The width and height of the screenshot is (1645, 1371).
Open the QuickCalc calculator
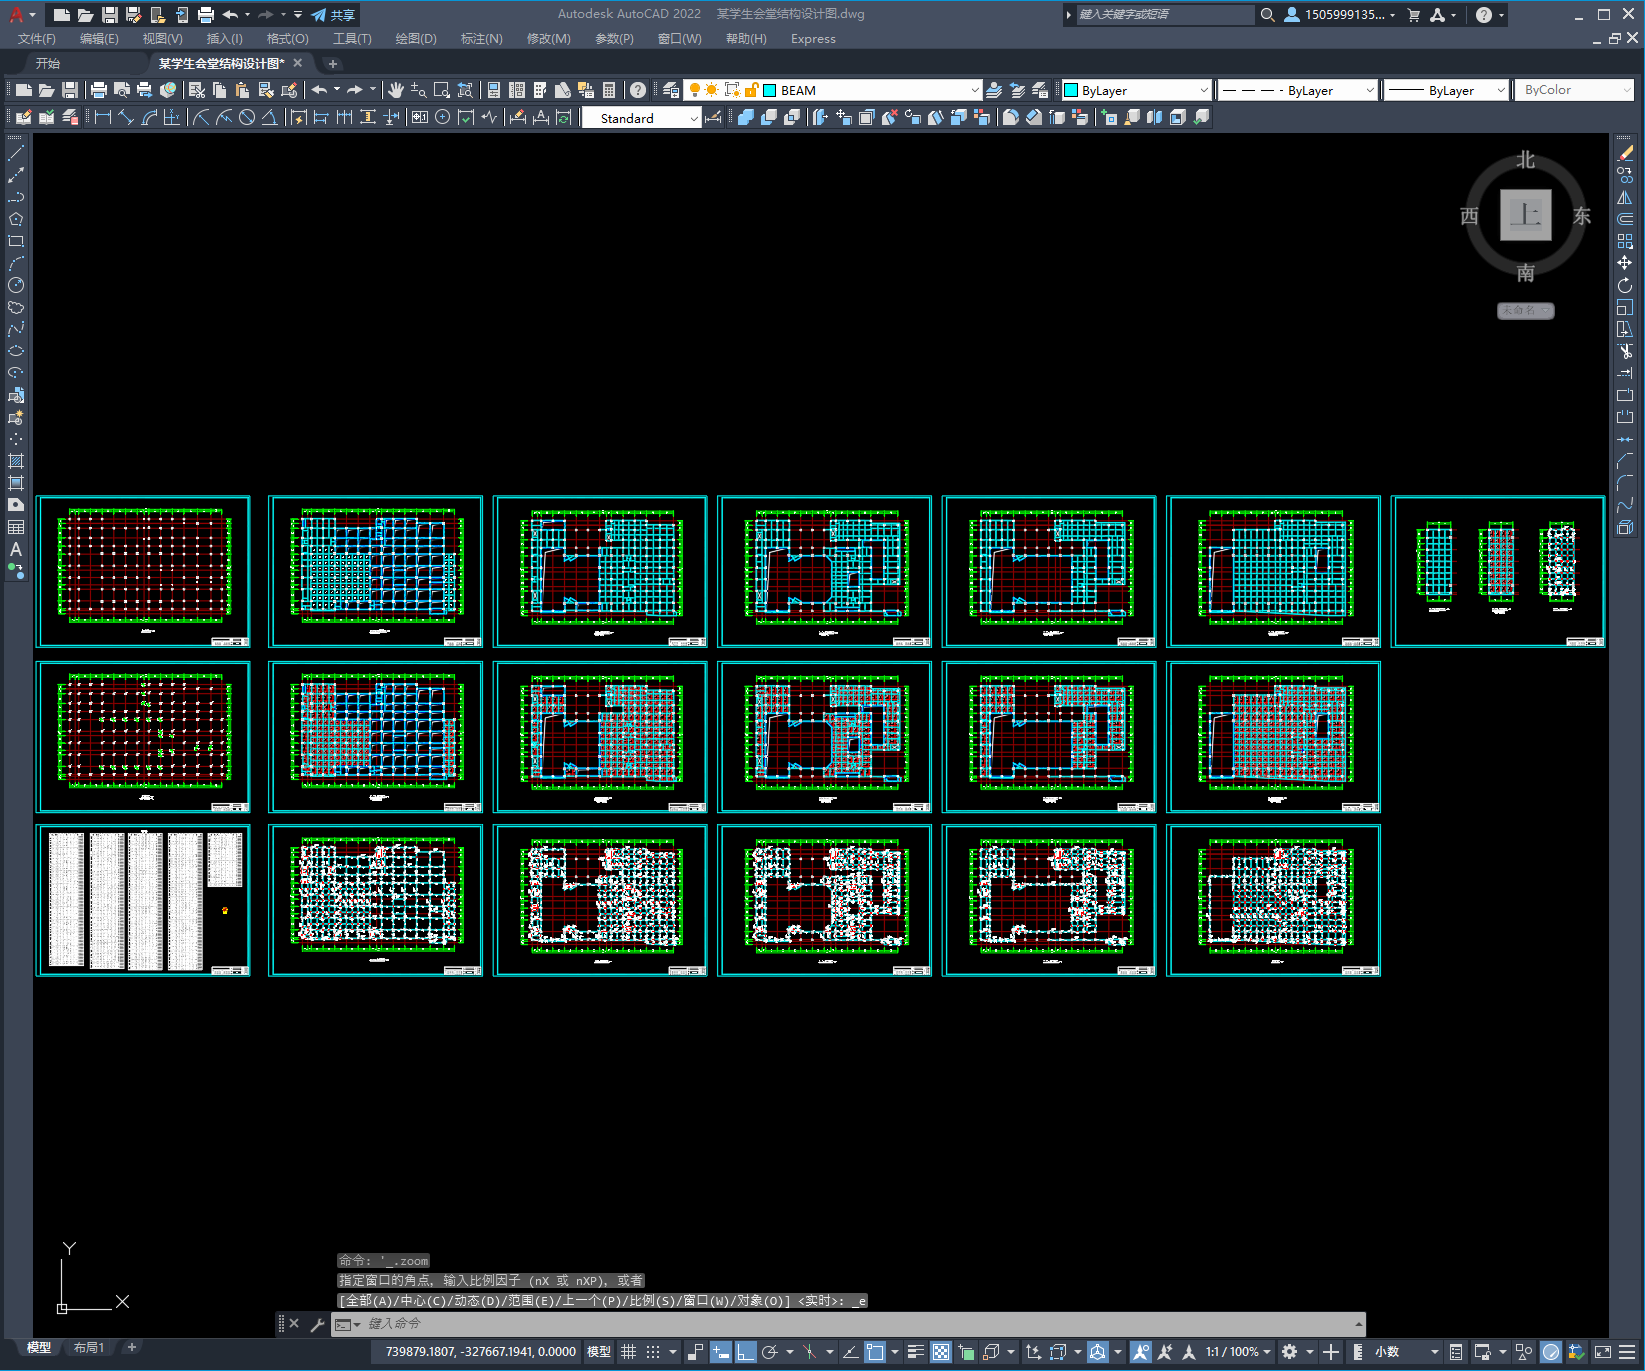pyautogui.click(x=609, y=90)
